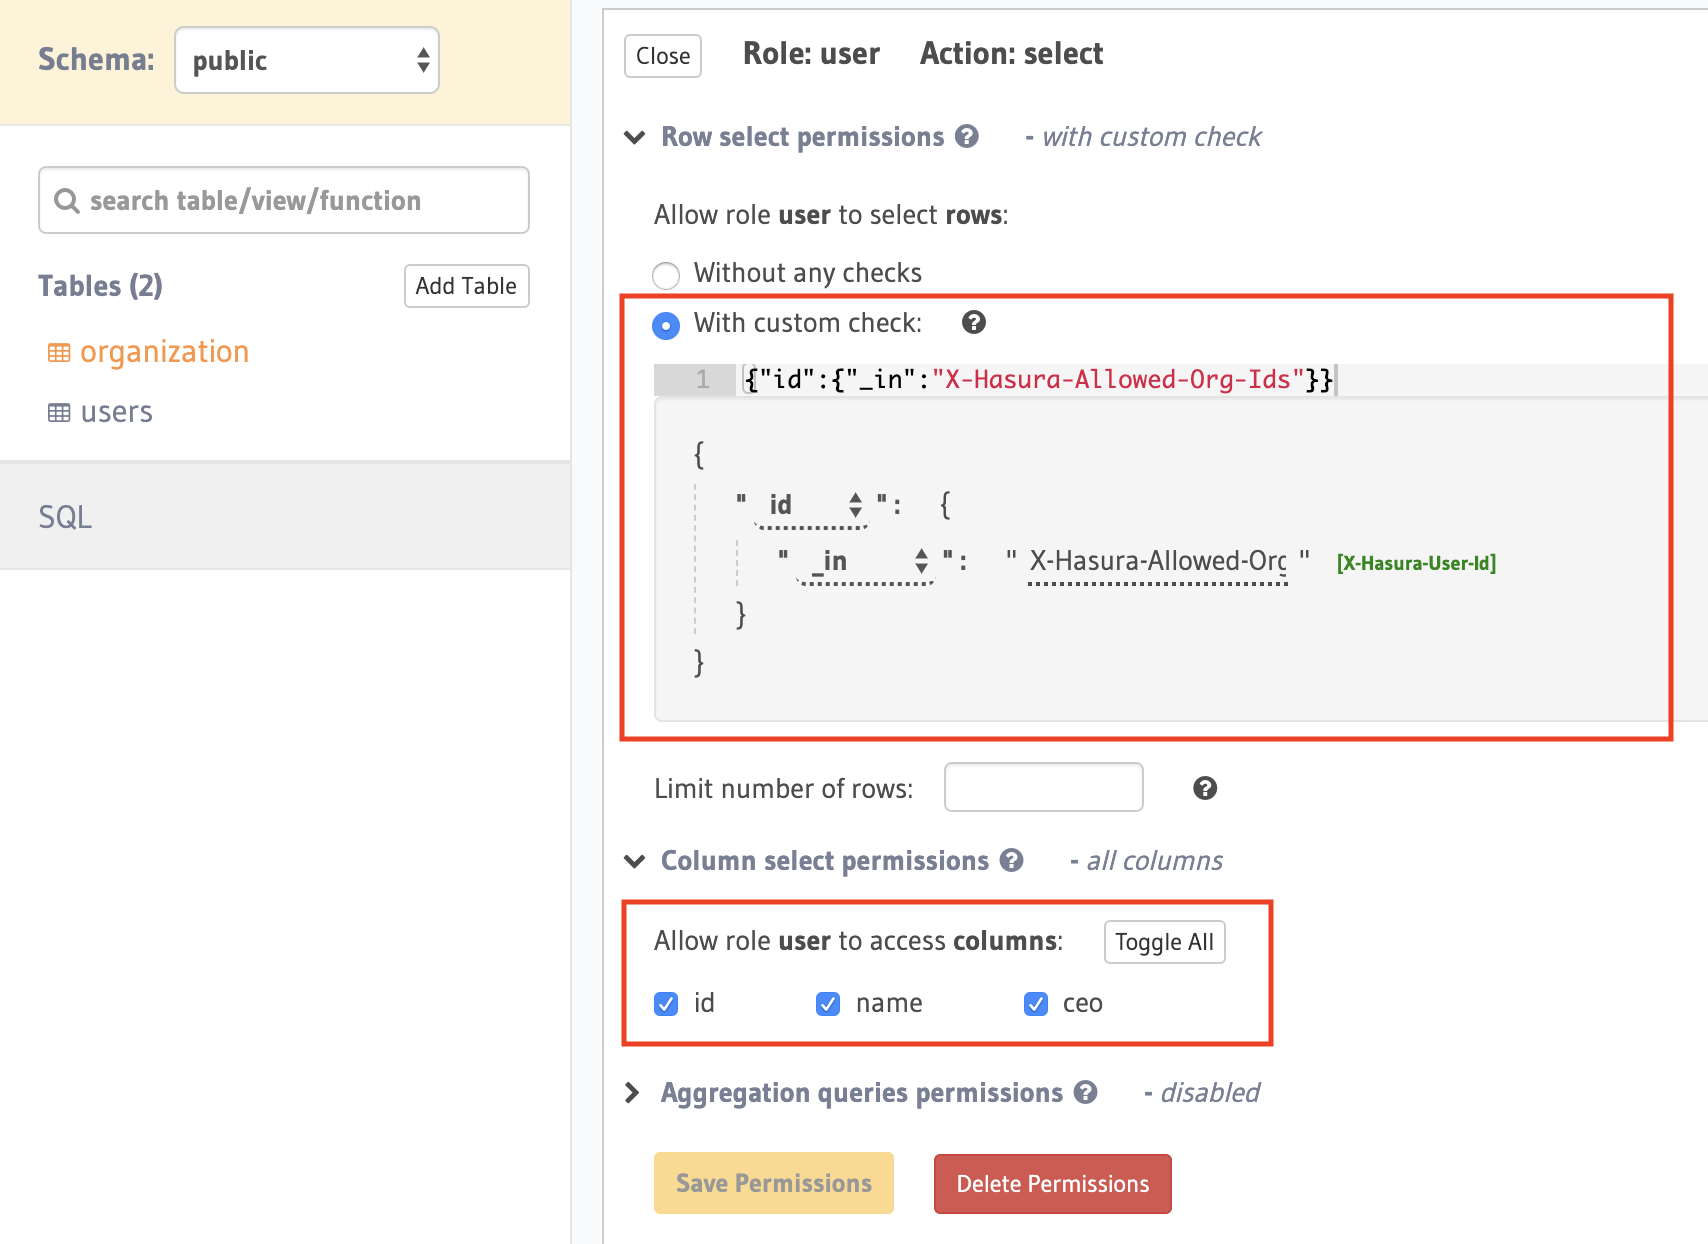Open the SQL section in sidebar
Screen dimensions: 1708x1244
tap(285, 516)
